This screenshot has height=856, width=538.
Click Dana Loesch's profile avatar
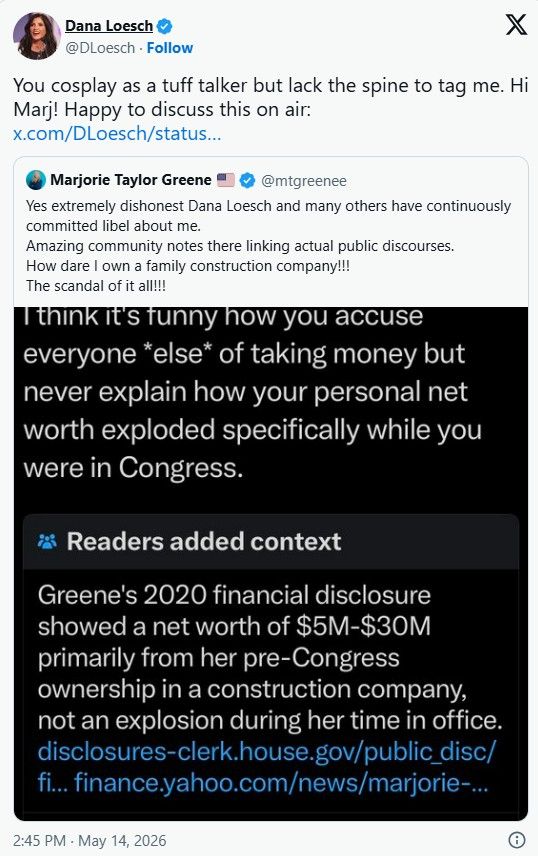(36, 35)
